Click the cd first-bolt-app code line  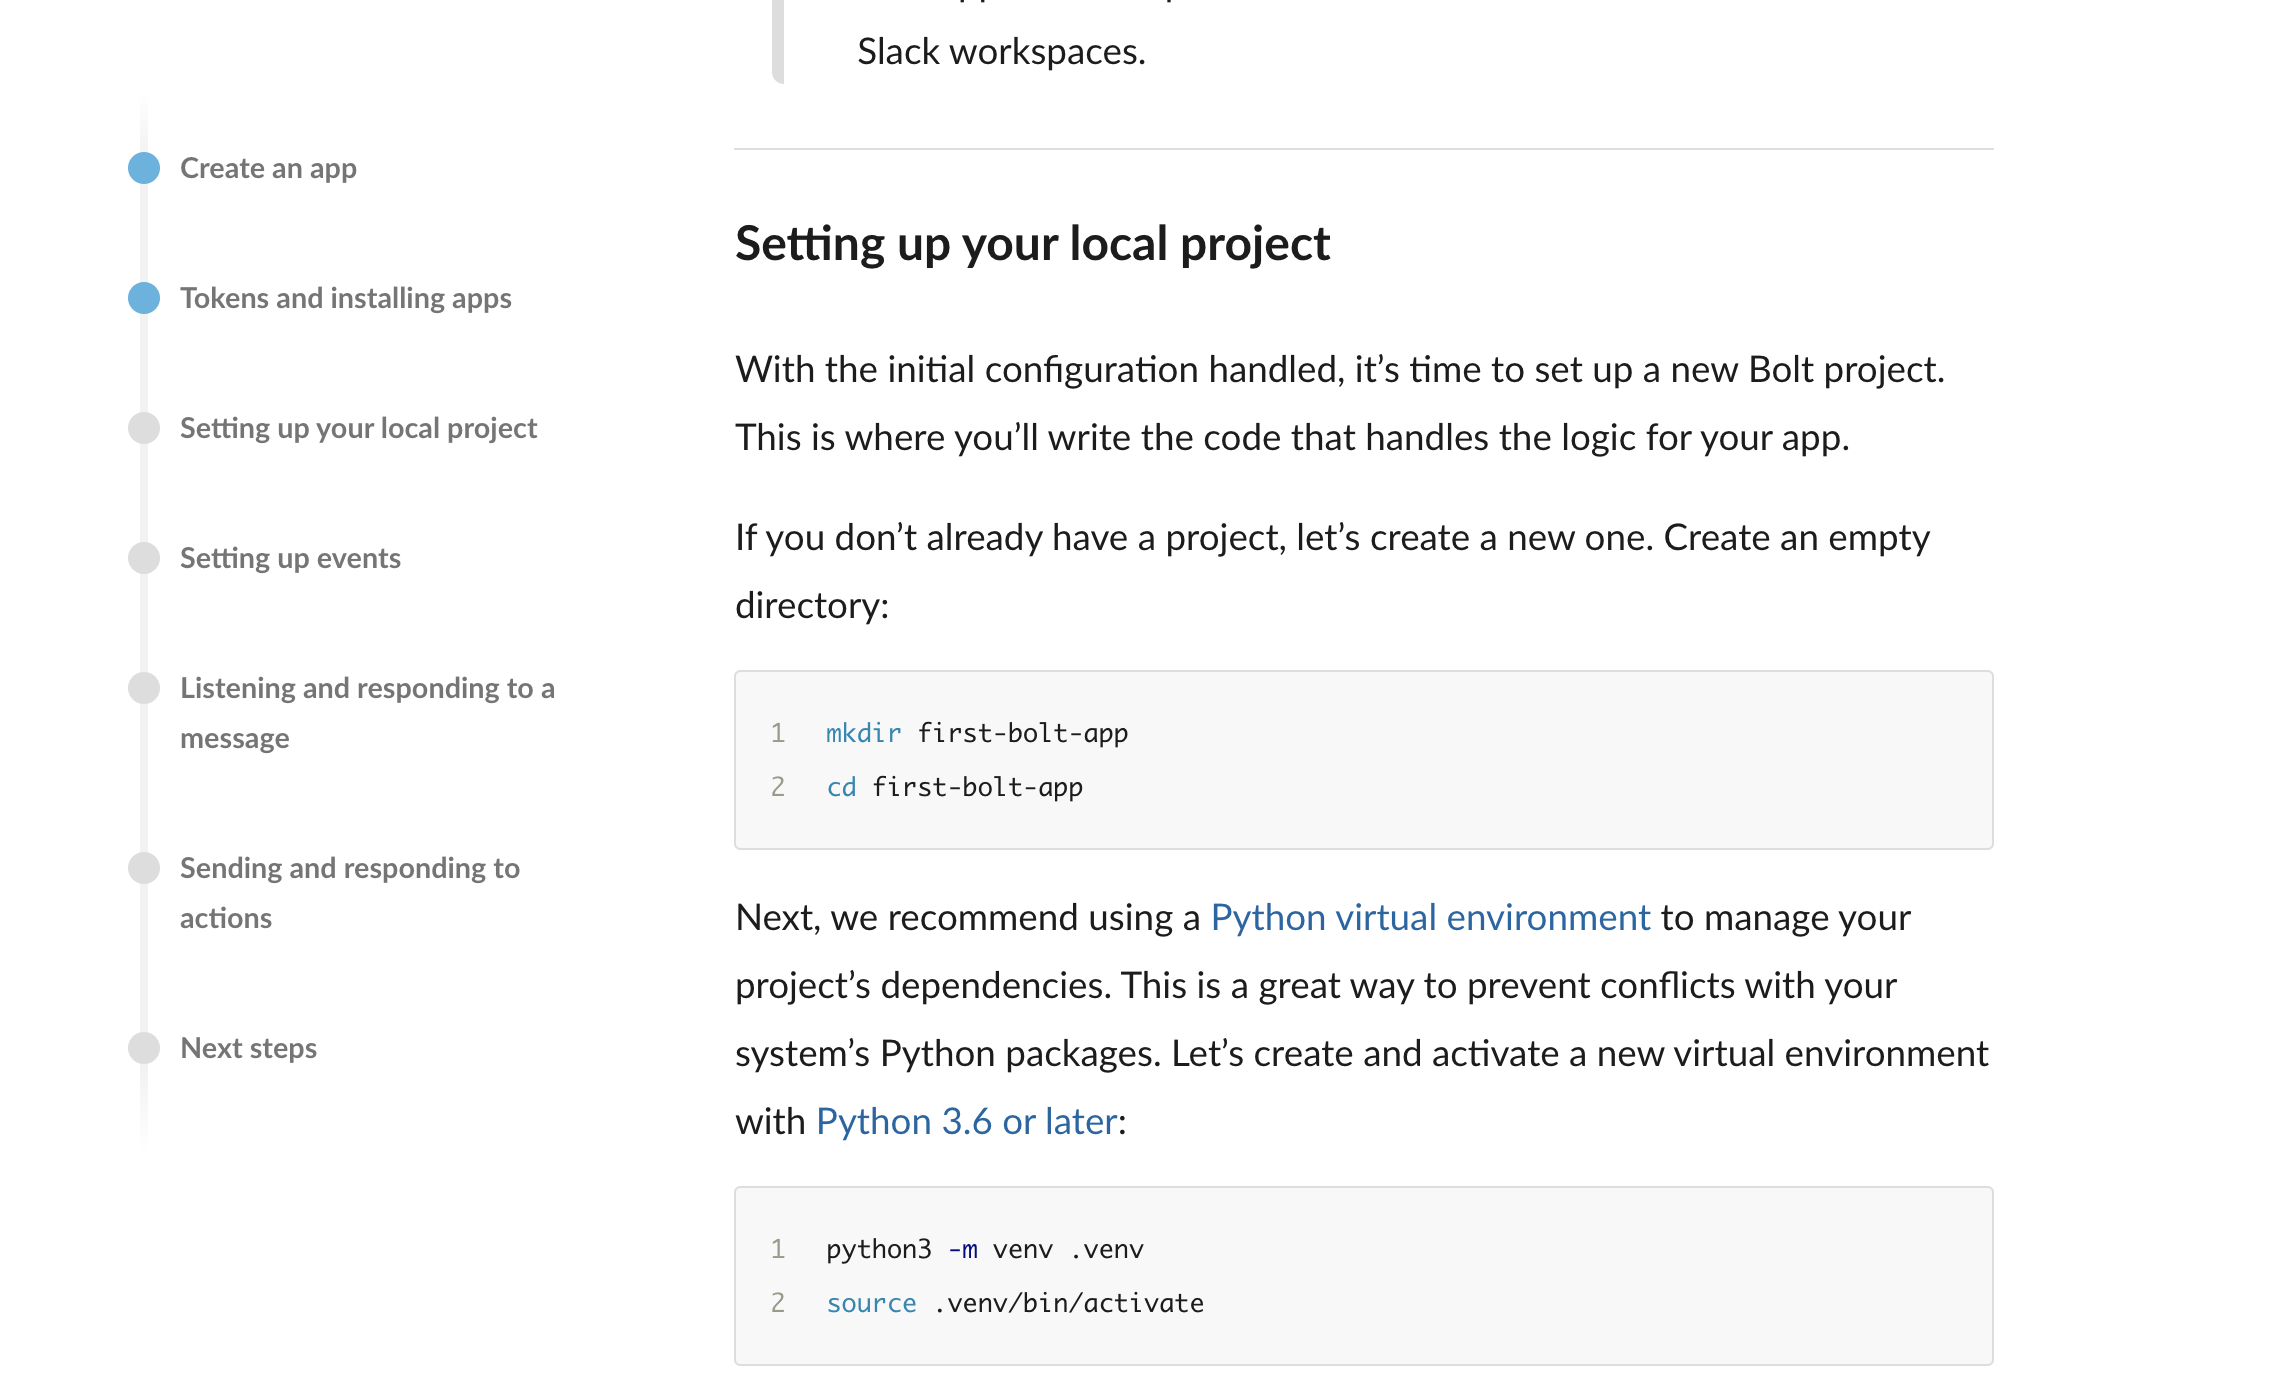tap(954, 787)
